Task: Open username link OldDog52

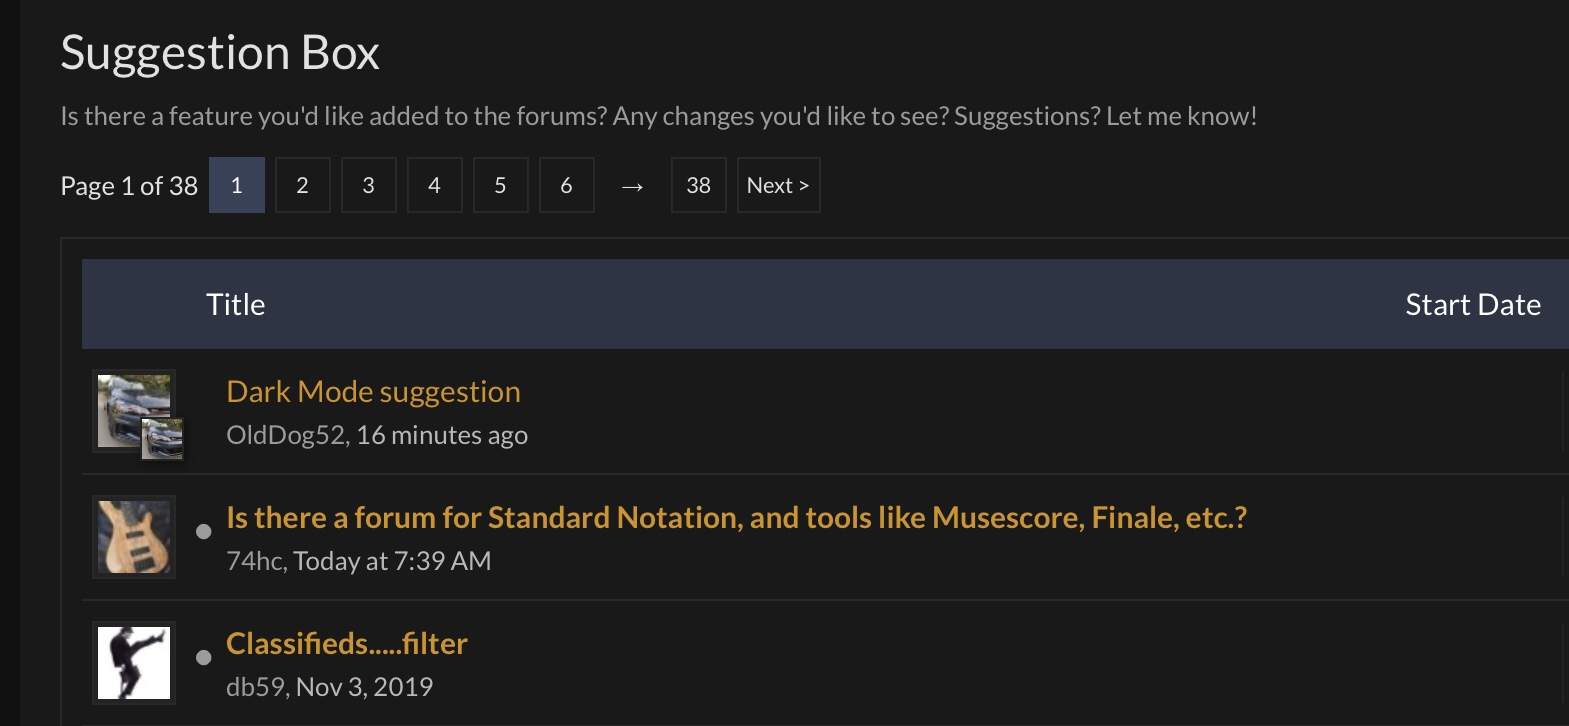Action: point(285,435)
